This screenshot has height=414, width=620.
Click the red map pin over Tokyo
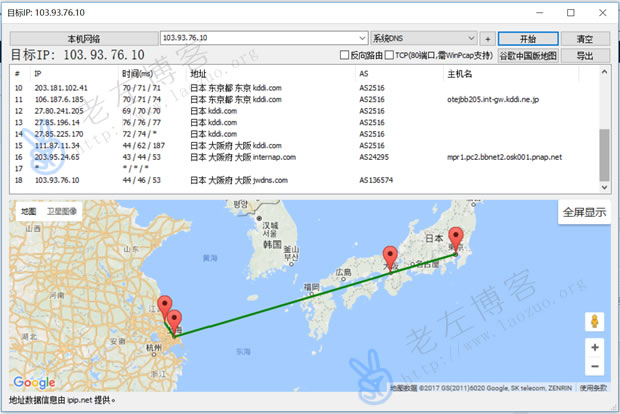coord(456,240)
